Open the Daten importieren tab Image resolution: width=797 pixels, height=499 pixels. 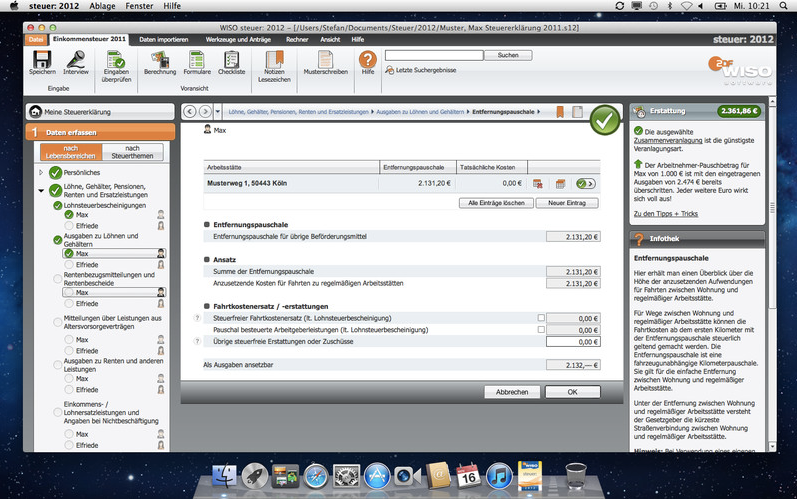click(x=164, y=39)
